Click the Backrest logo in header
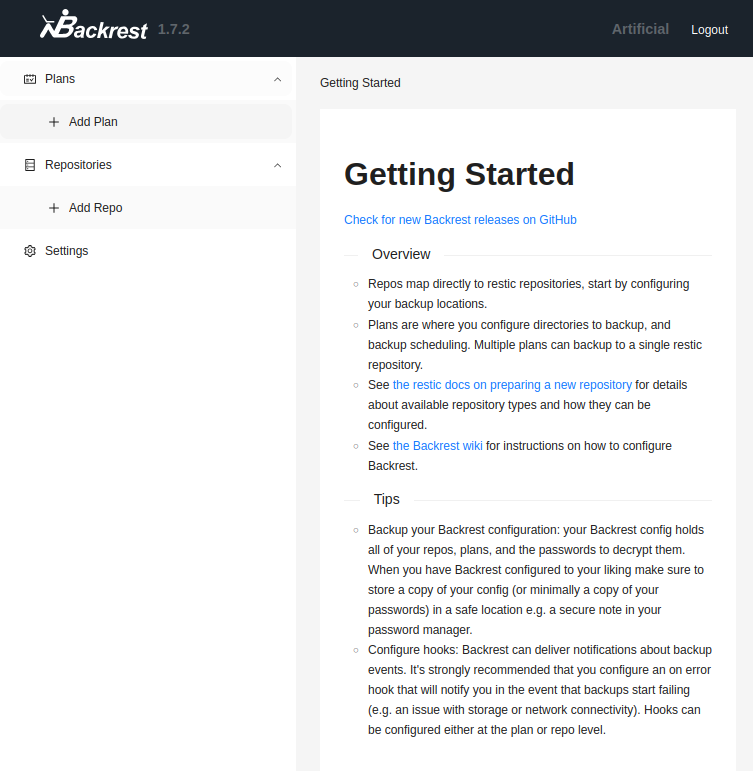This screenshot has width=753, height=771. coord(95,28)
